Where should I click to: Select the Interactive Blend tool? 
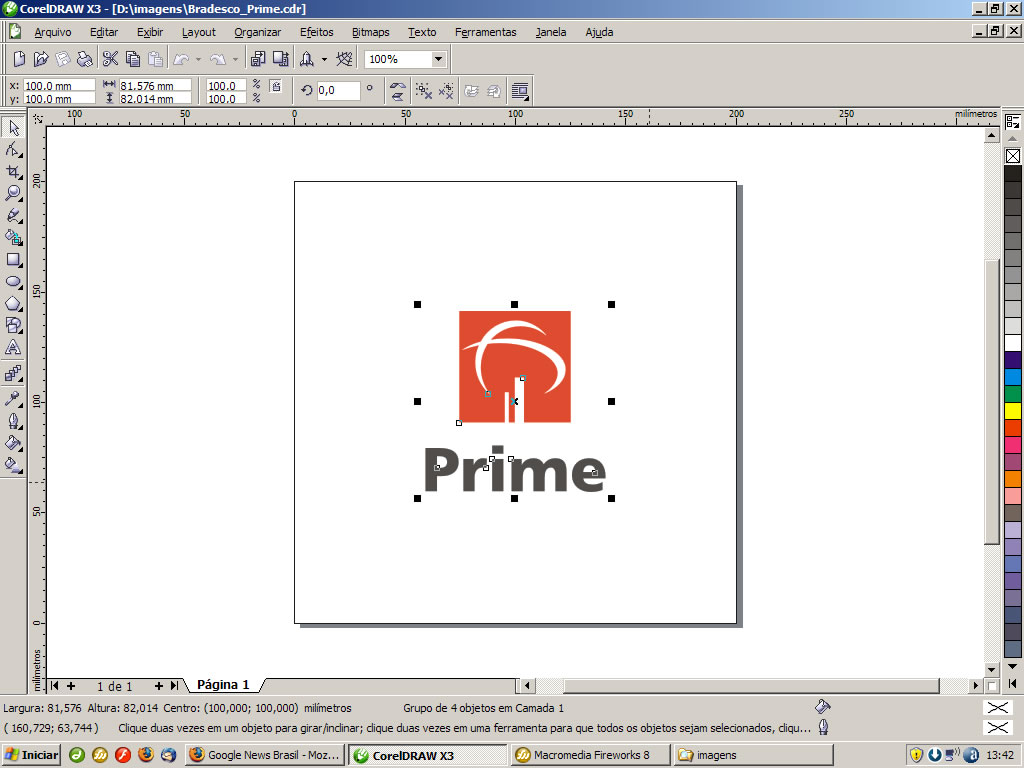pos(13,374)
